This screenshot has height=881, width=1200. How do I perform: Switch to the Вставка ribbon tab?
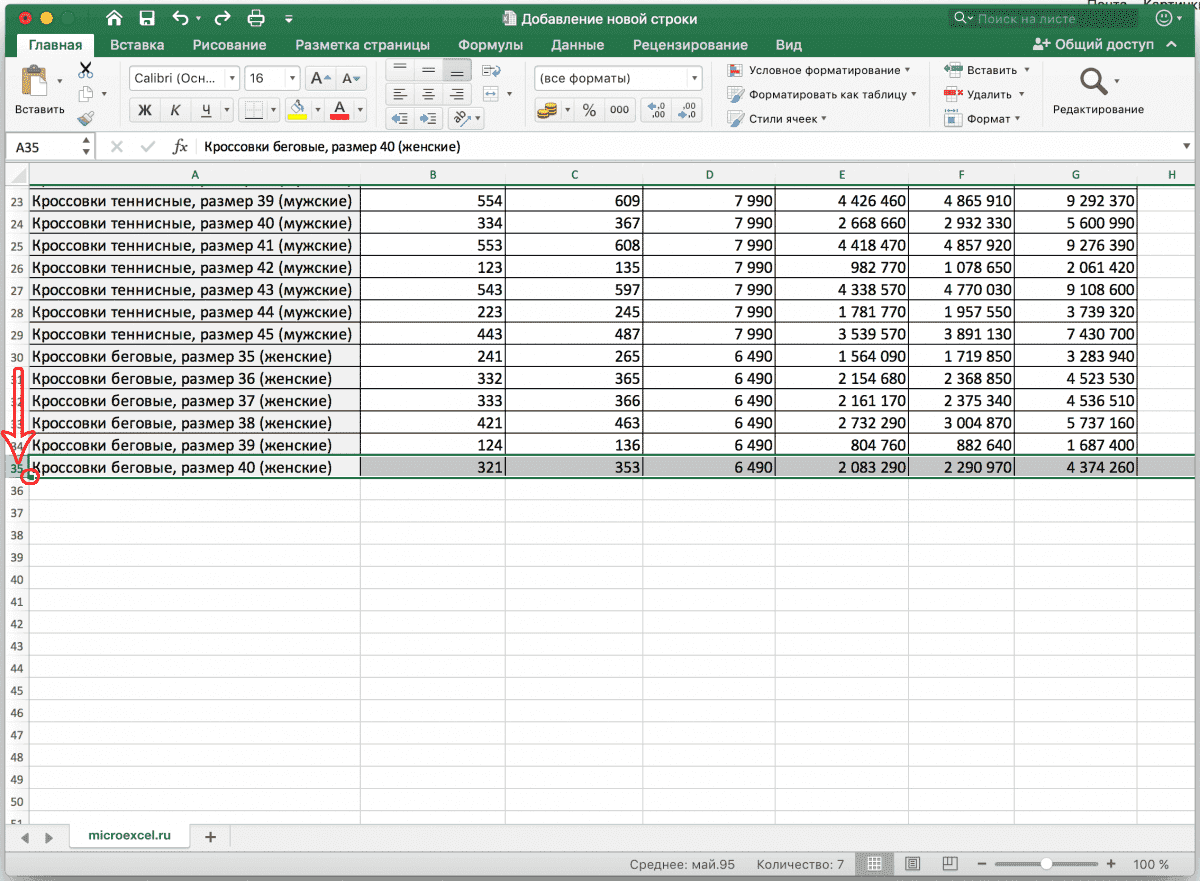click(137, 45)
